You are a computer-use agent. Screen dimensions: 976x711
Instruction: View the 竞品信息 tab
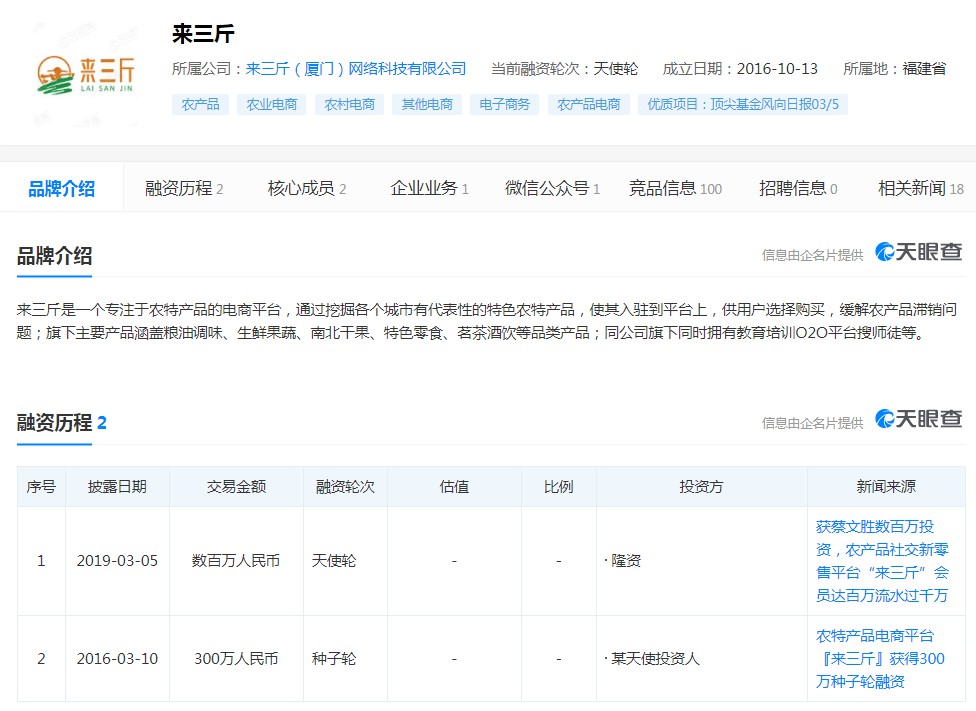pos(674,188)
